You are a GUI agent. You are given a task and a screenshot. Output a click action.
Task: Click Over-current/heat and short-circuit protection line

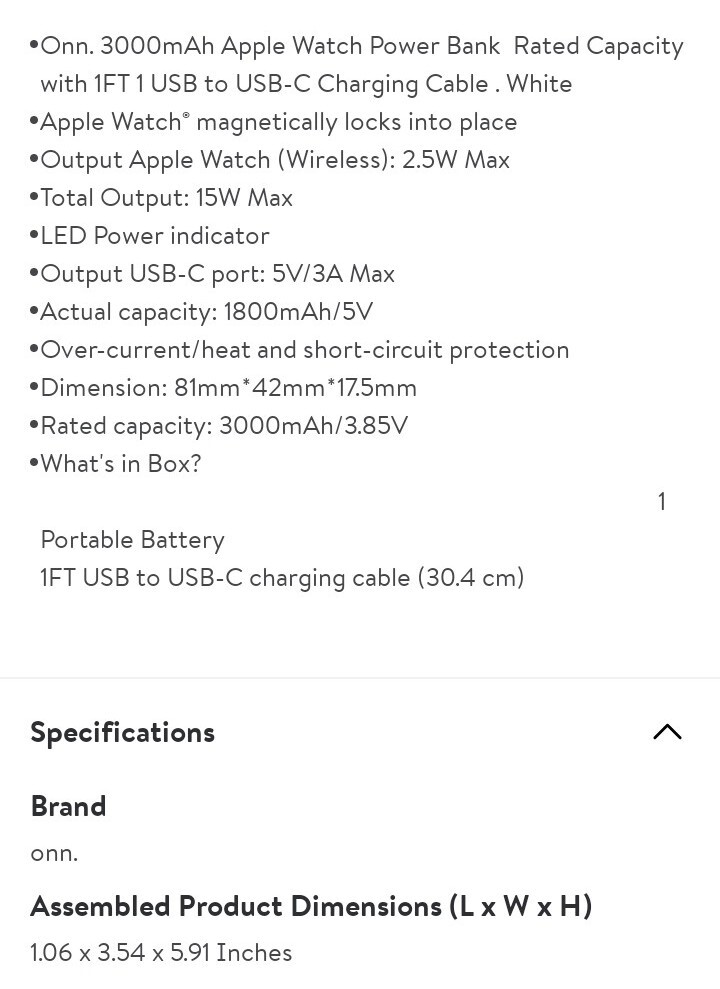tap(304, 350)
